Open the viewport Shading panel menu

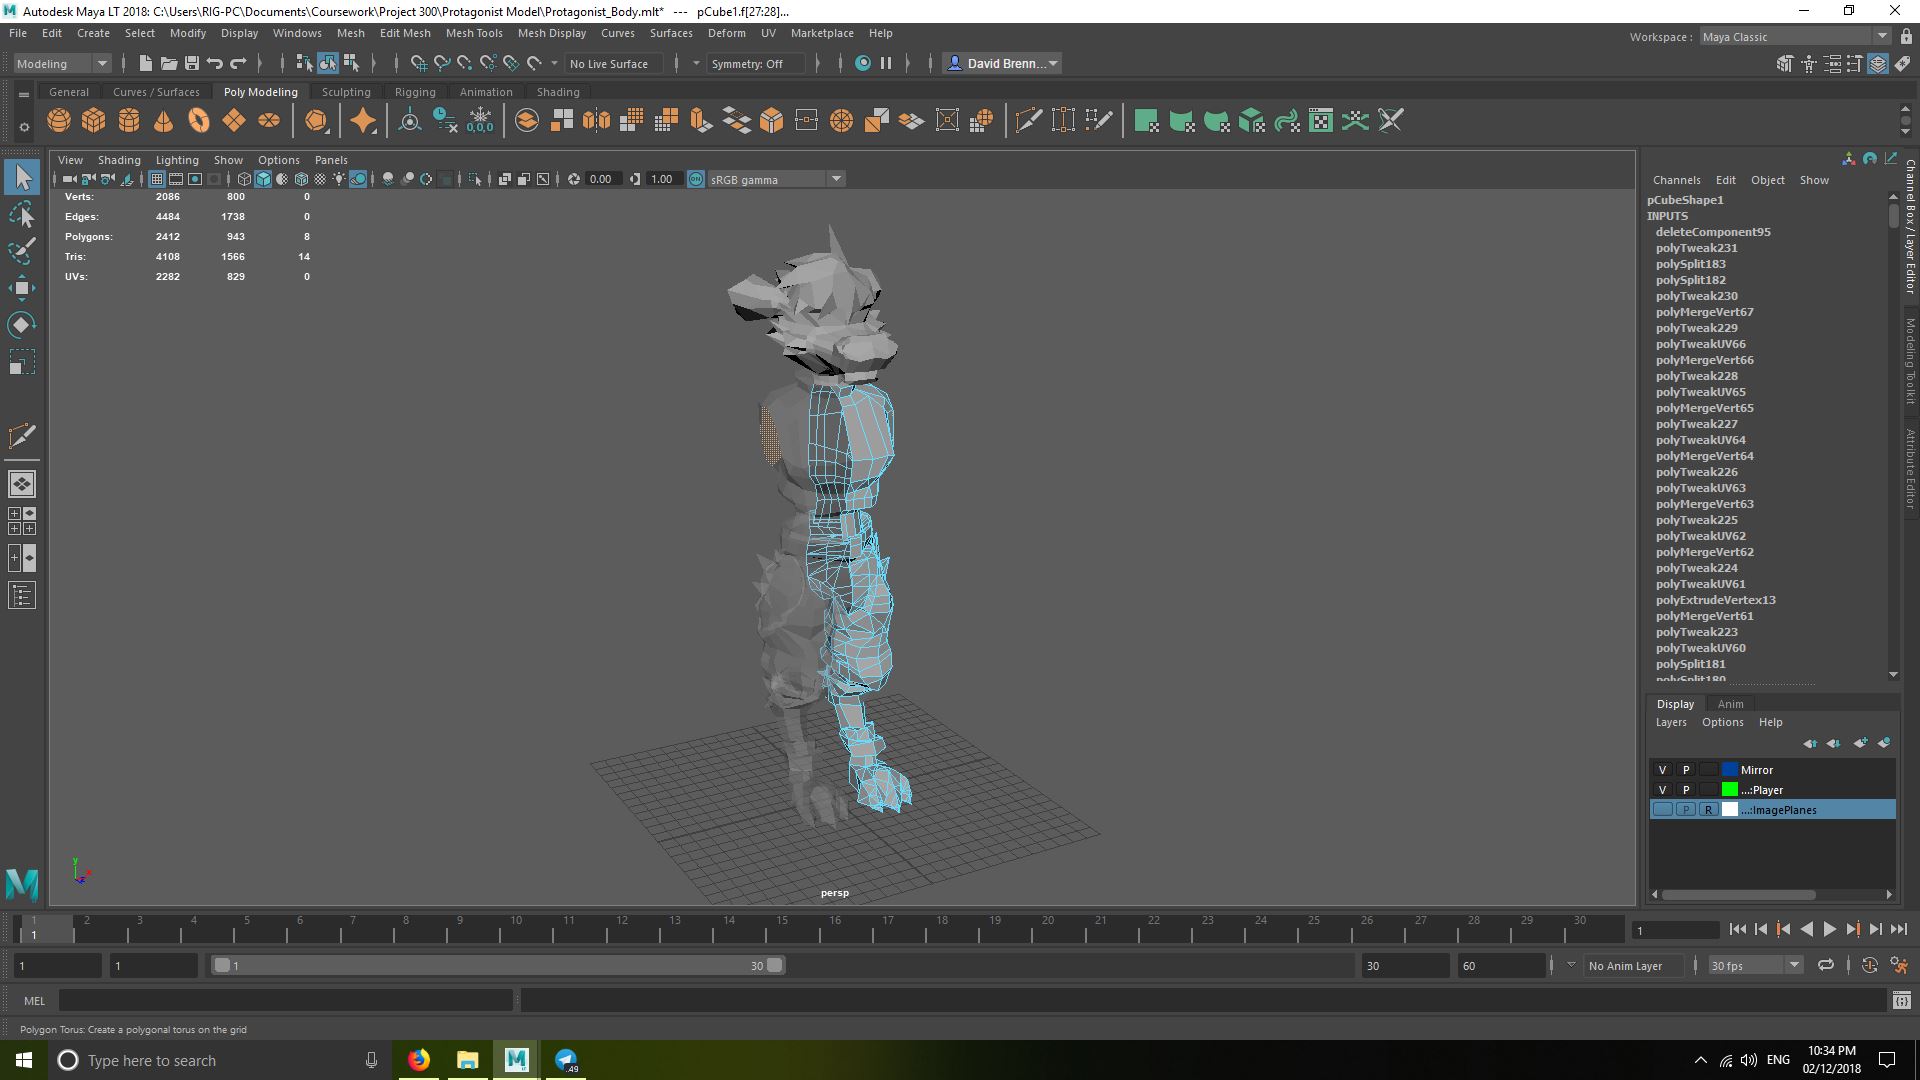119,160
